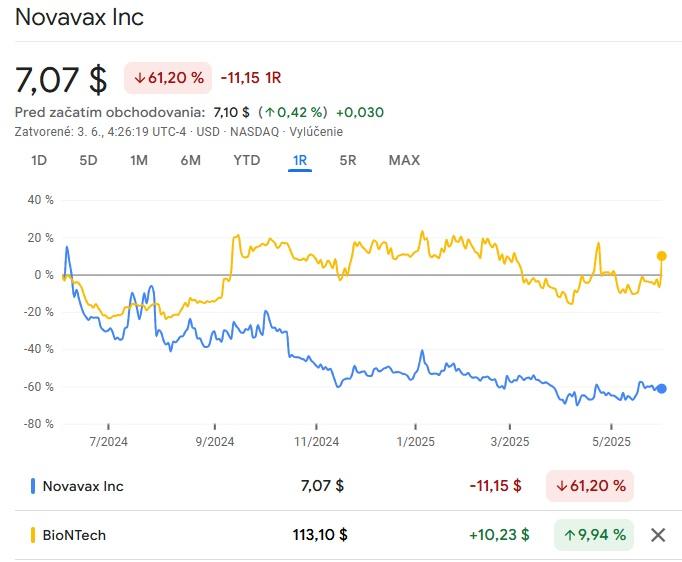Click the 0 % y-axis label
Image resolution: width=682 pixels, height=562 pixels.
point(44,275)
